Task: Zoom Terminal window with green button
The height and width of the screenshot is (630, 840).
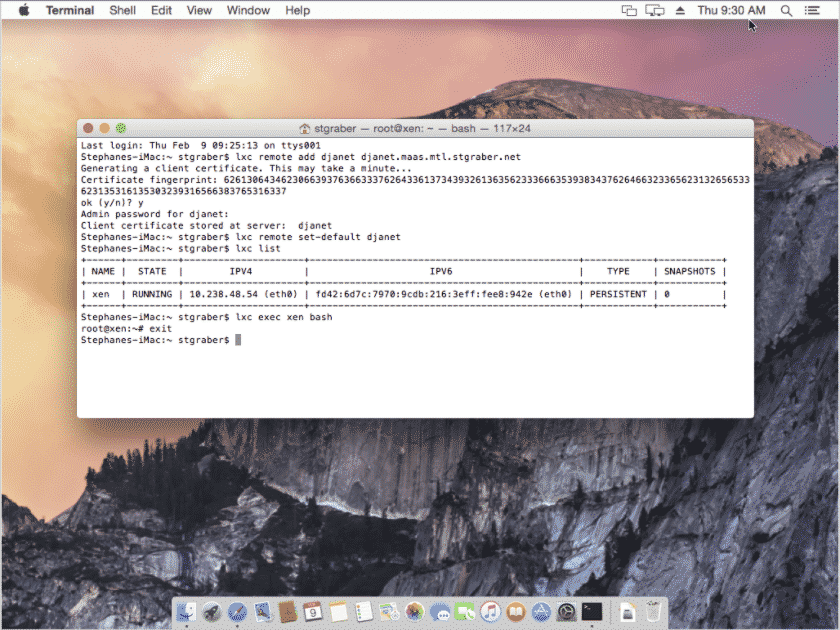Action: [x=121, y=128]
